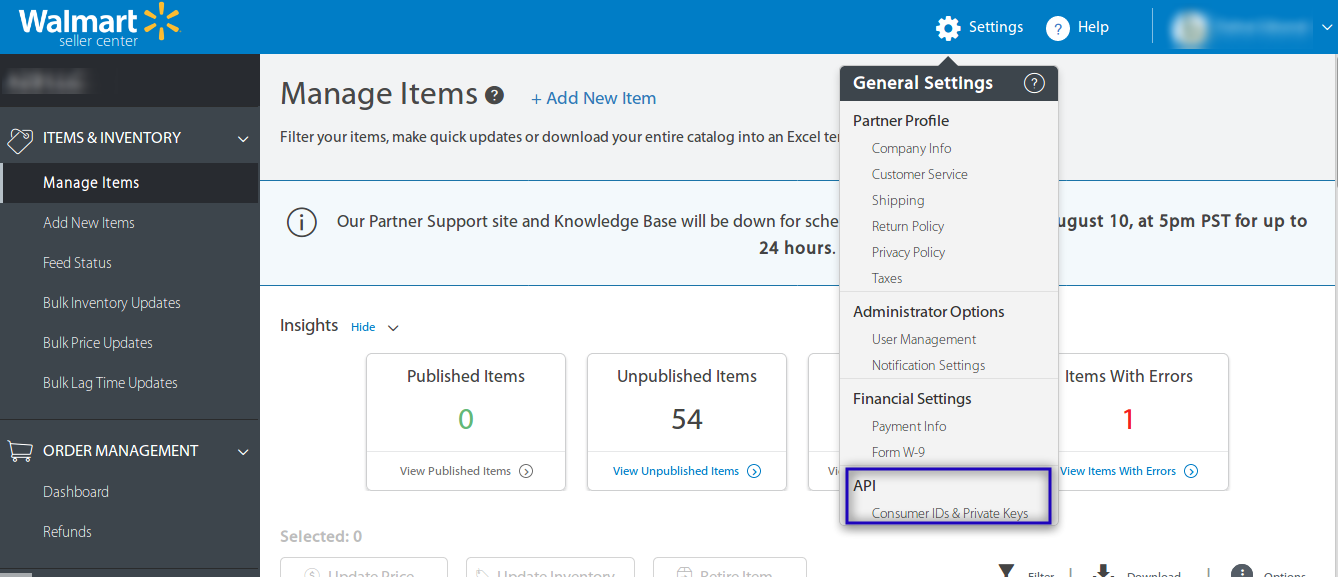The image size is (1338, 577).
Task: Open Feed Status in the sidebar
Action: point(77,263)
